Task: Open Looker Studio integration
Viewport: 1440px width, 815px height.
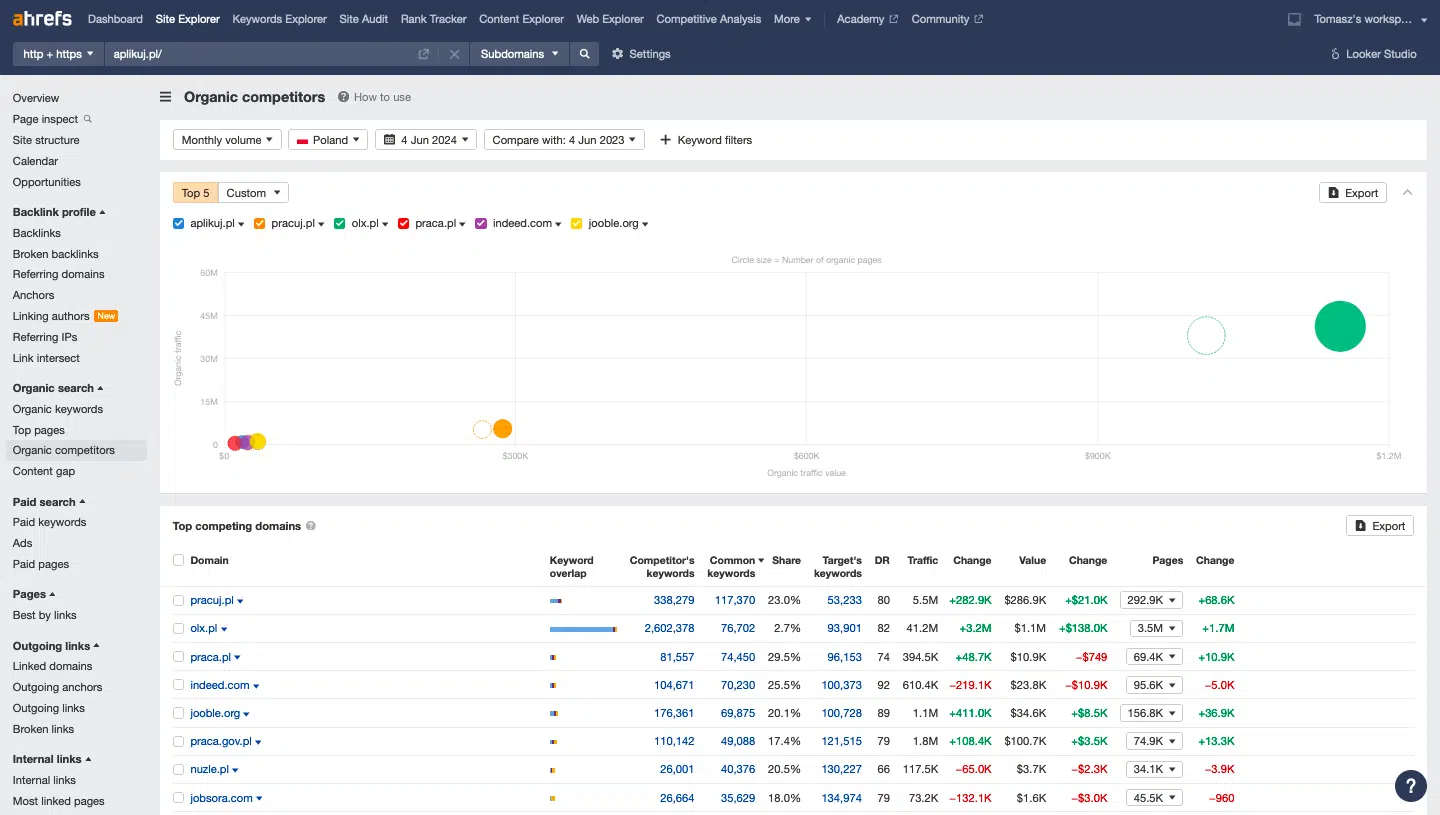Action: point(1373,54)
